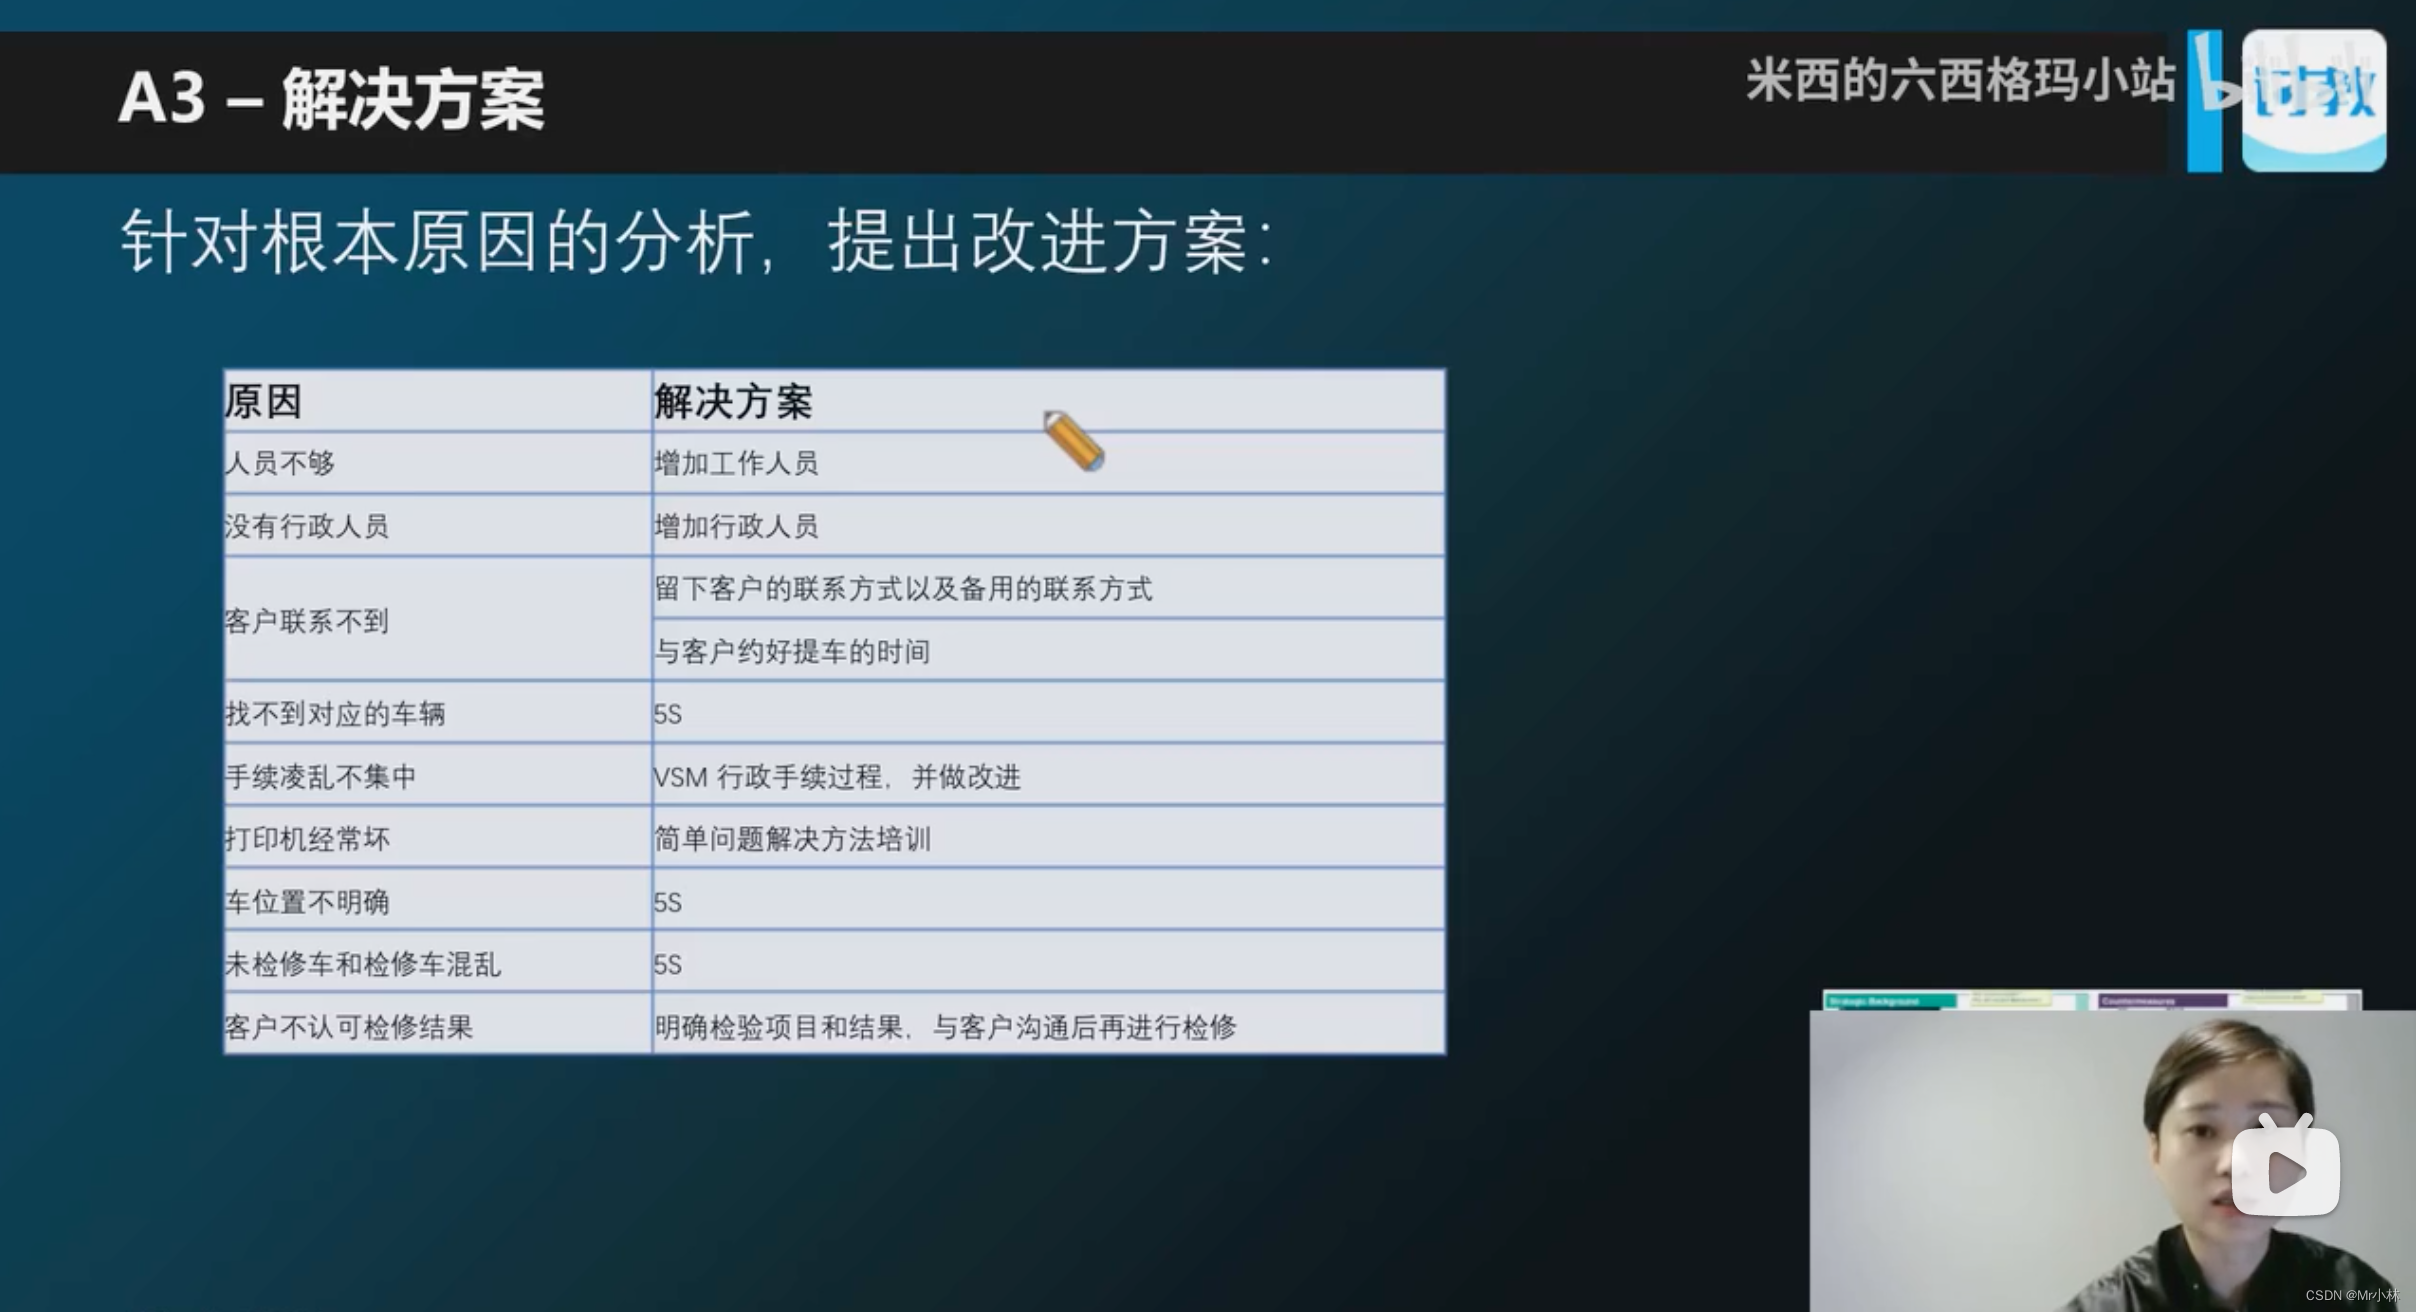Click the 与客户约好提车的时间 cell
2416x1312 pixels.
click(x=792, y=652)
